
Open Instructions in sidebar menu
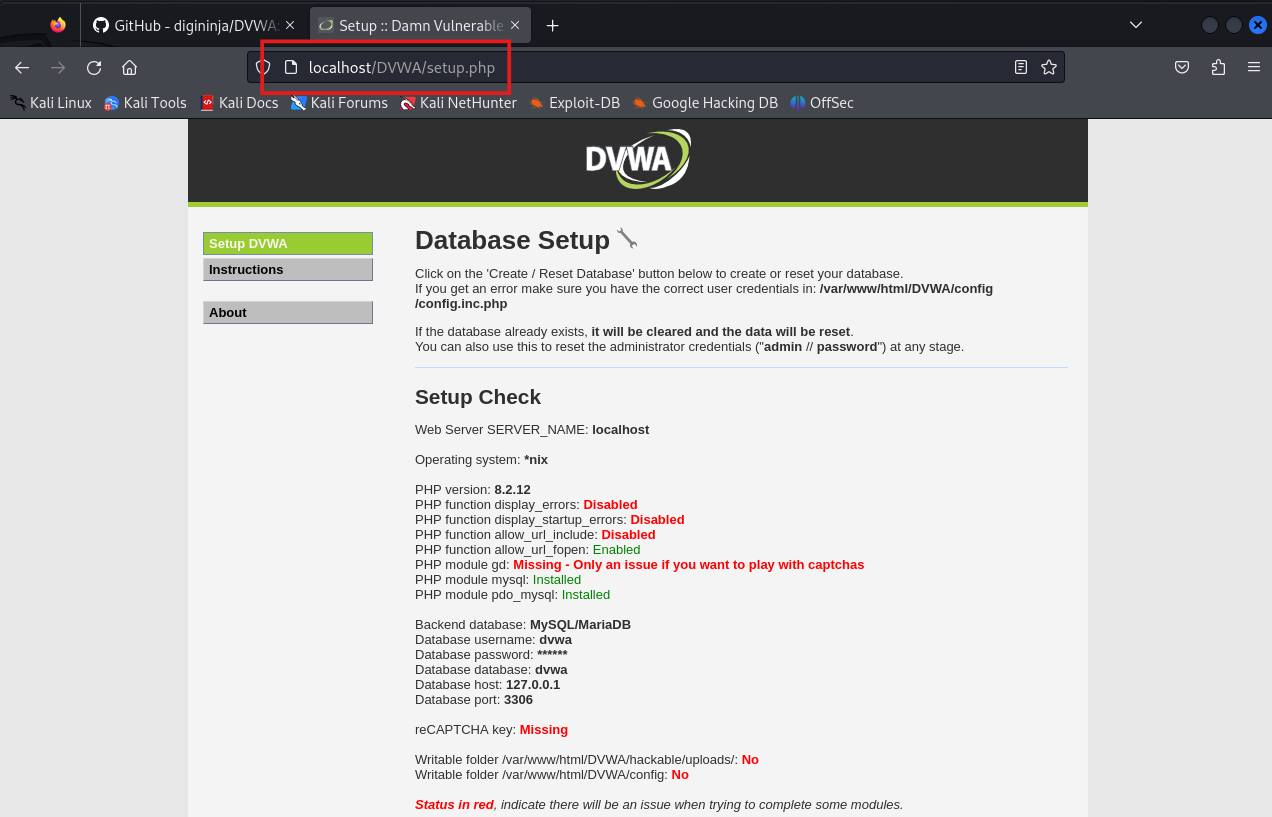click(x=288, y=269)
